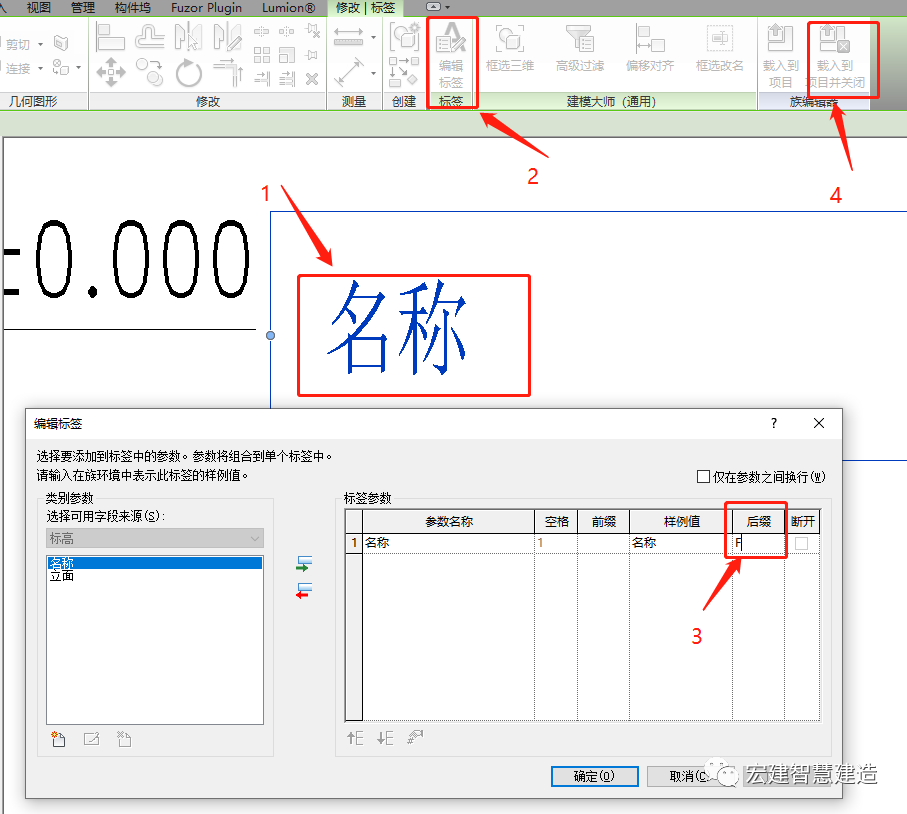907x814 pixels.
Task: Click the Create Group icon
Action: point(404,36)
